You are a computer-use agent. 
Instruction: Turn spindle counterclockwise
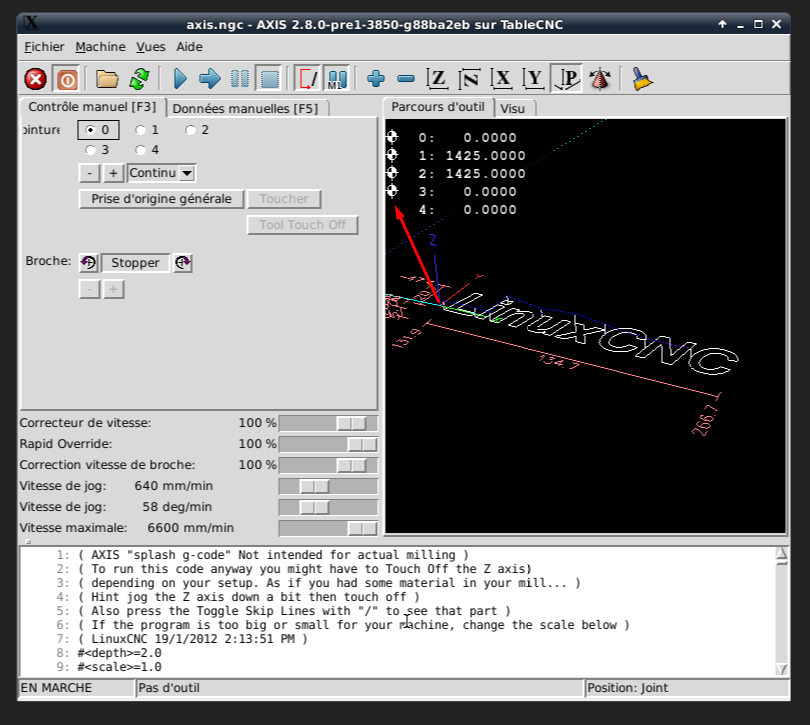(x=88, y=263)
